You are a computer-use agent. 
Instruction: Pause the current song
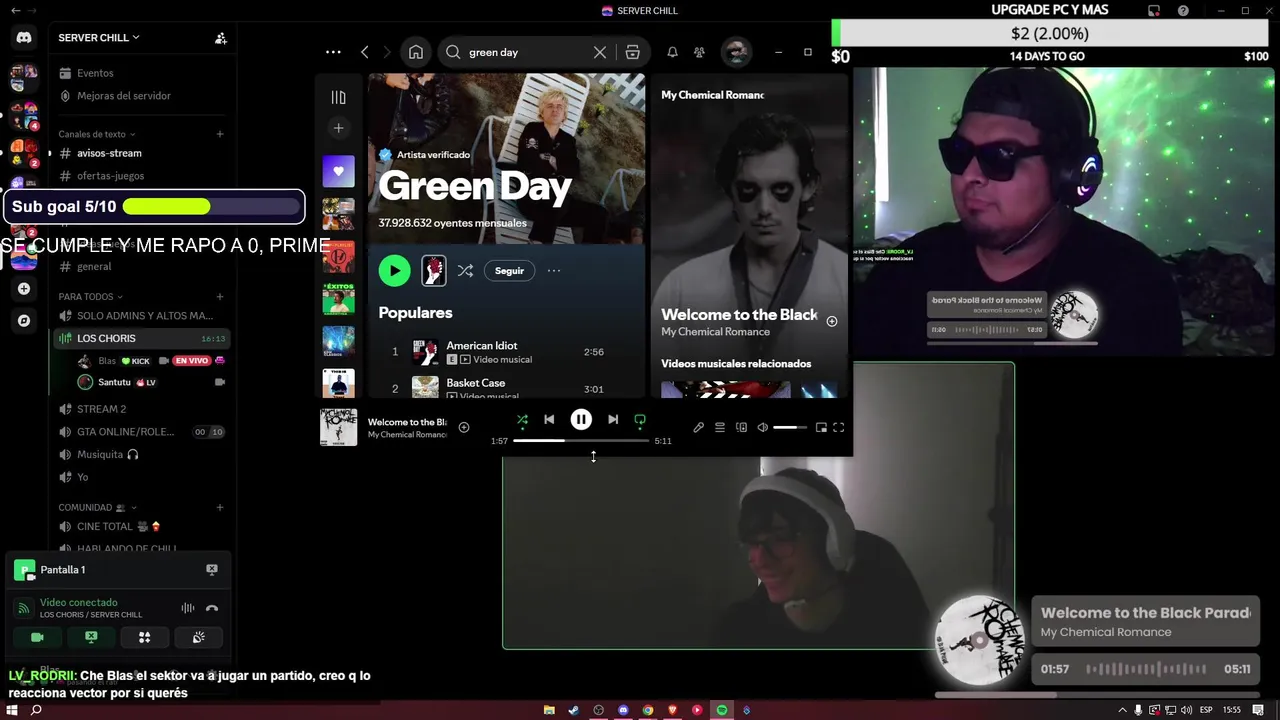click(581, 420)
